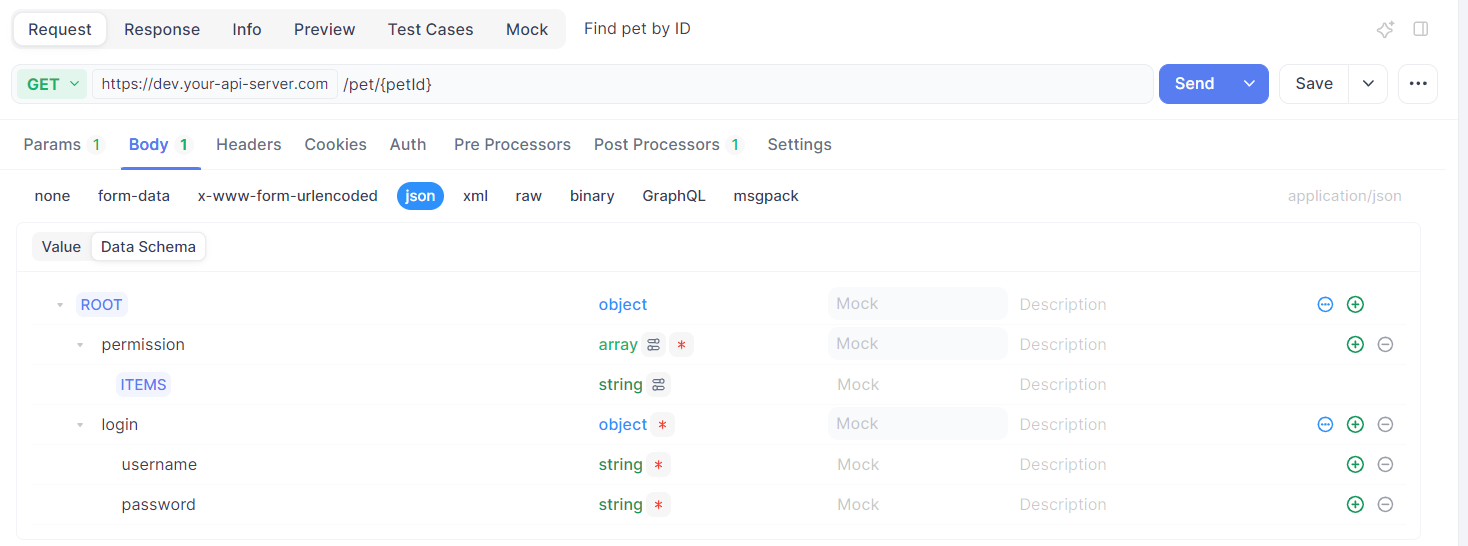The height and width of the screenshot is (546, 1468).
Task: Open ROOT row more actions icon
Action: click(x=1325, y=304)
